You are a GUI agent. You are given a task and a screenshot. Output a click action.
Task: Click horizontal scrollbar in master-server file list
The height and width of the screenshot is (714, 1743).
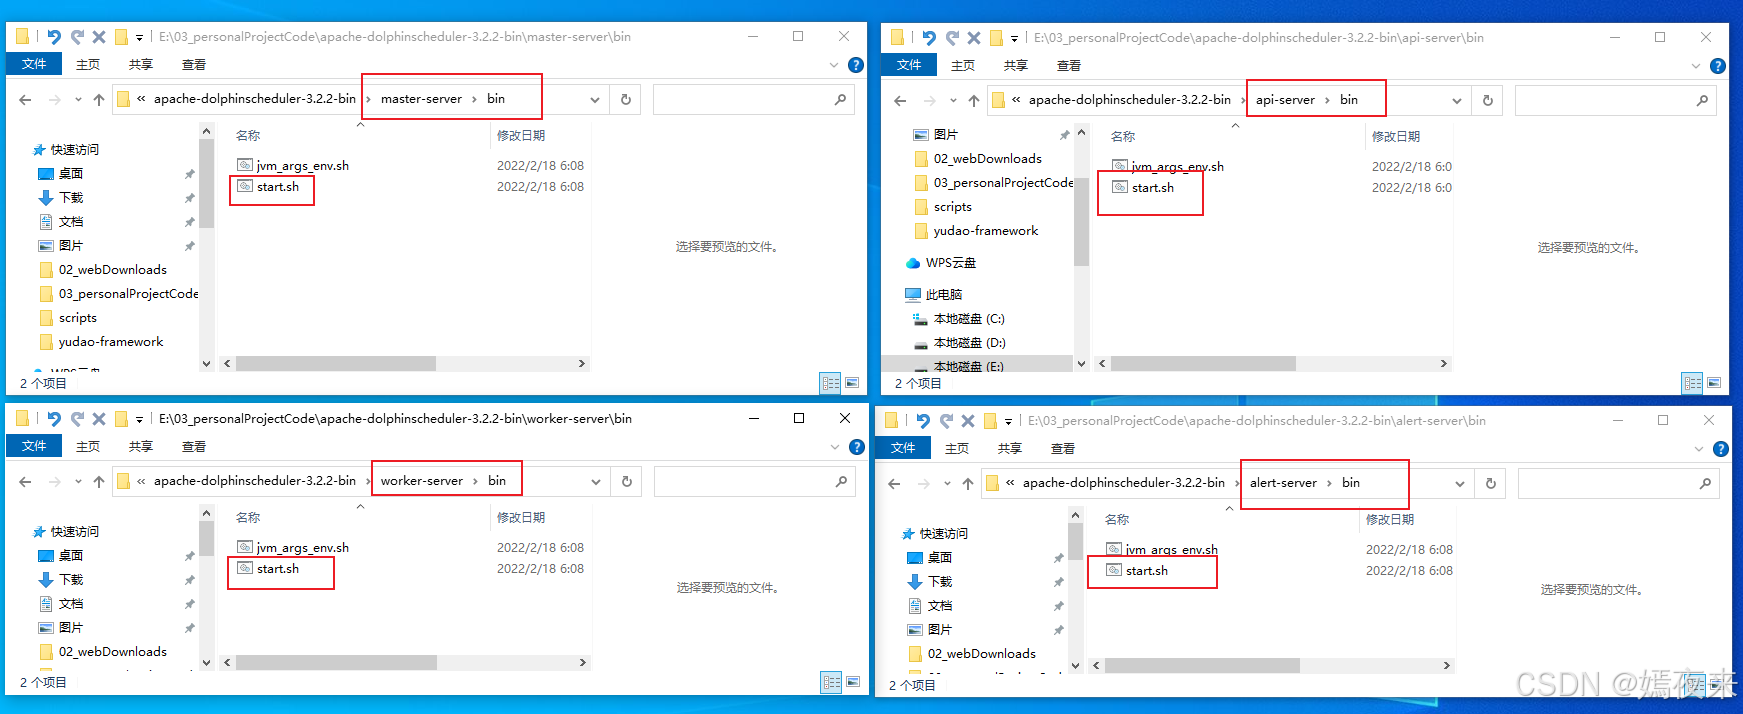[x=336, y=364]
